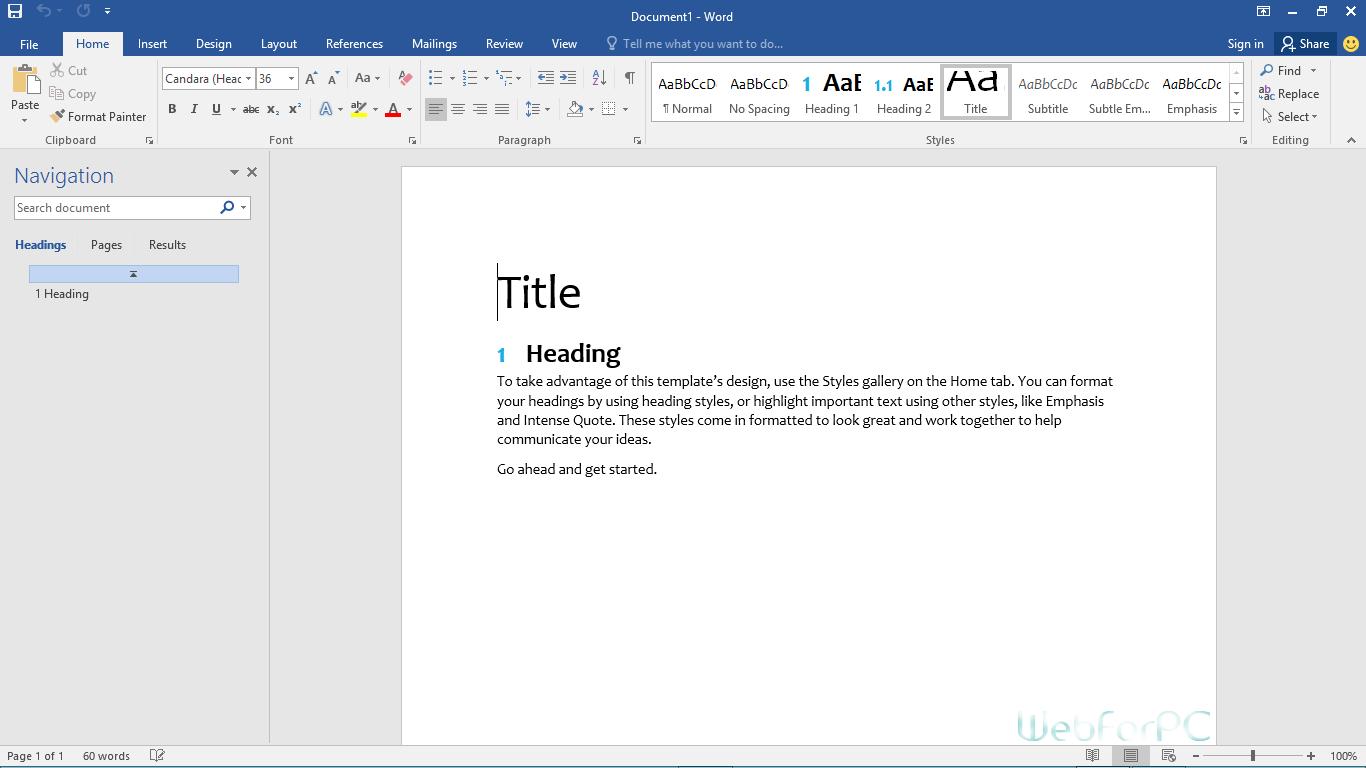Toggle Italic formatting
The height and width of the screenshot is (768, 1366).
pyautogui.click(x=194, y=109)
